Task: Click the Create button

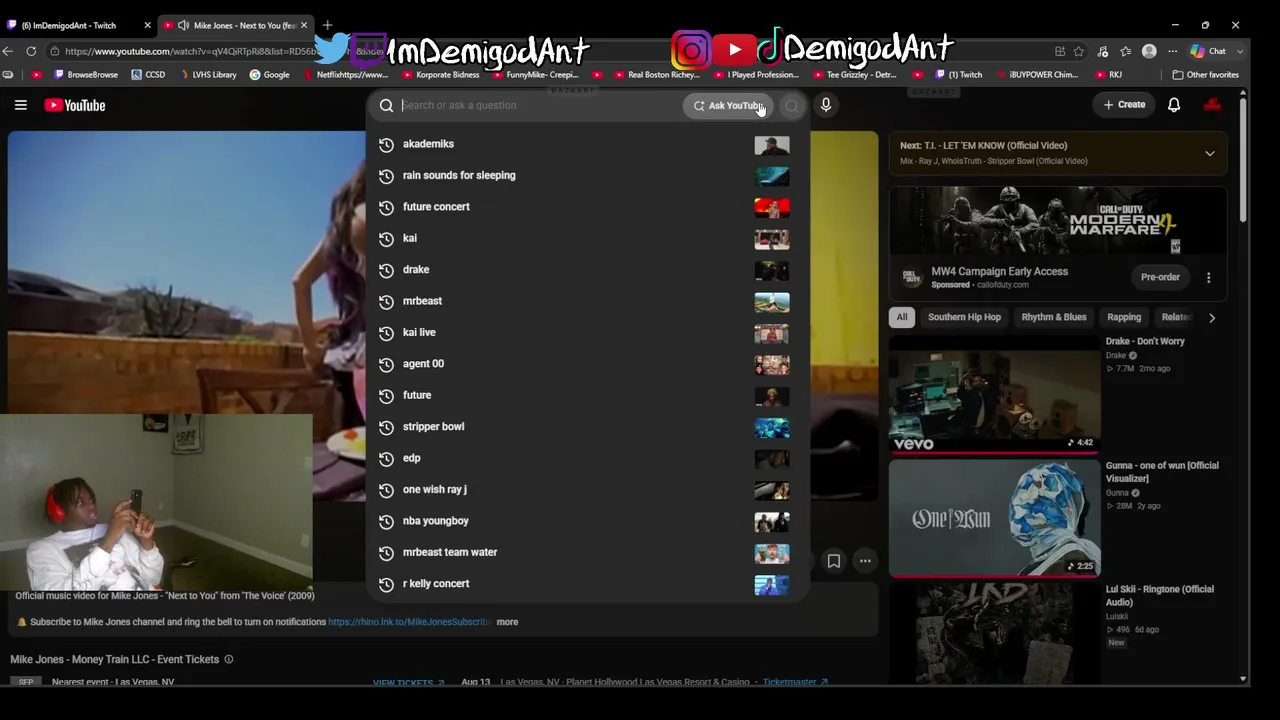Action: coord(1124,105)
